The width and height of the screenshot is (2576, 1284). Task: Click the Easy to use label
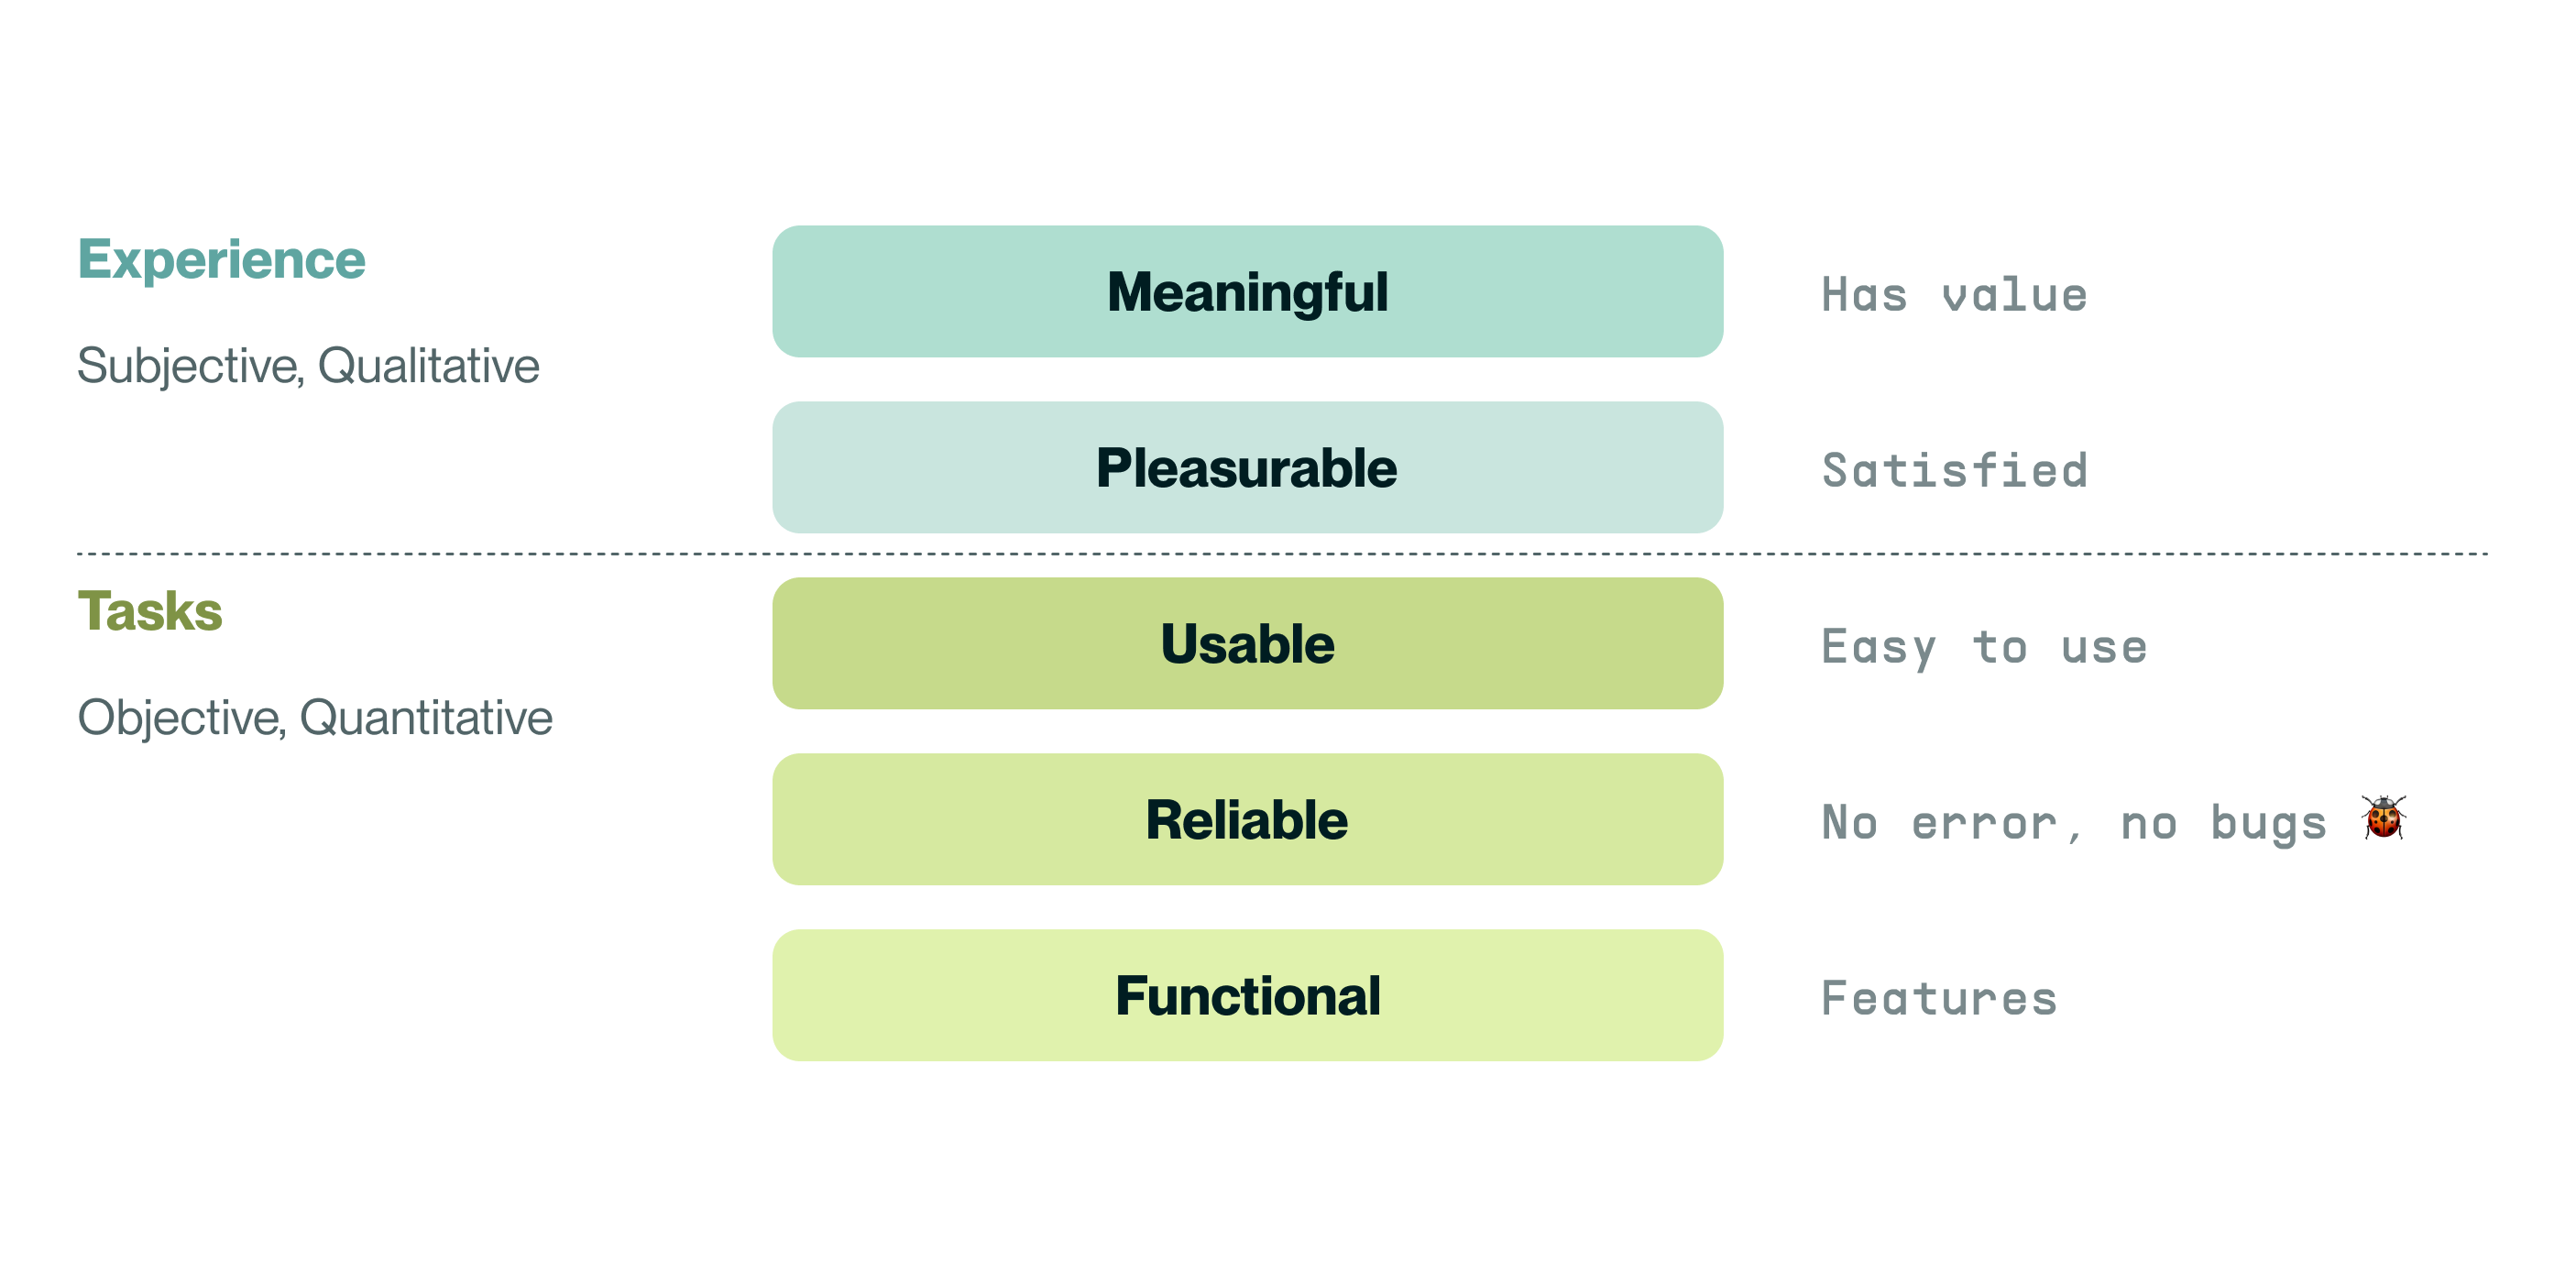pyautogui.click(x=1984, y=648)
